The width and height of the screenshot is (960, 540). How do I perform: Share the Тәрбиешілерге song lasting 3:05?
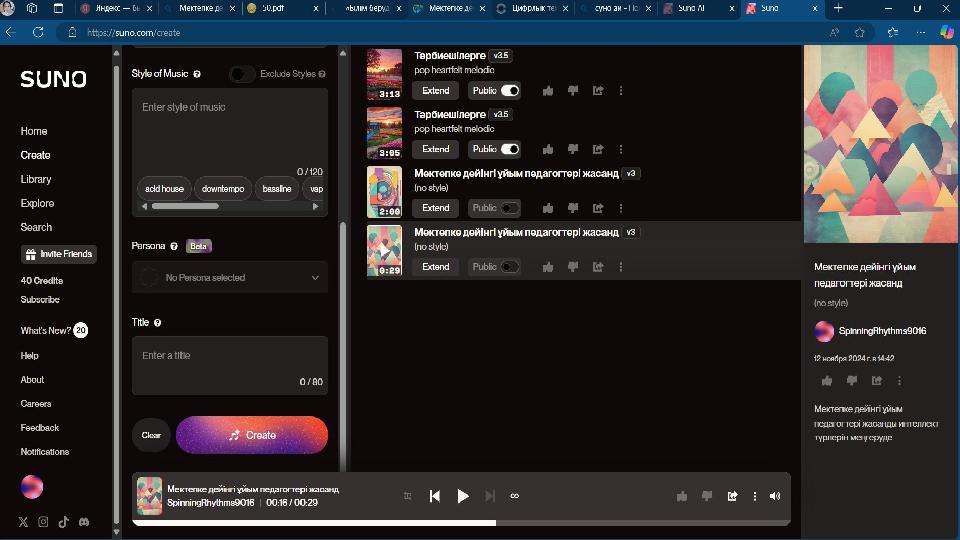598,149
